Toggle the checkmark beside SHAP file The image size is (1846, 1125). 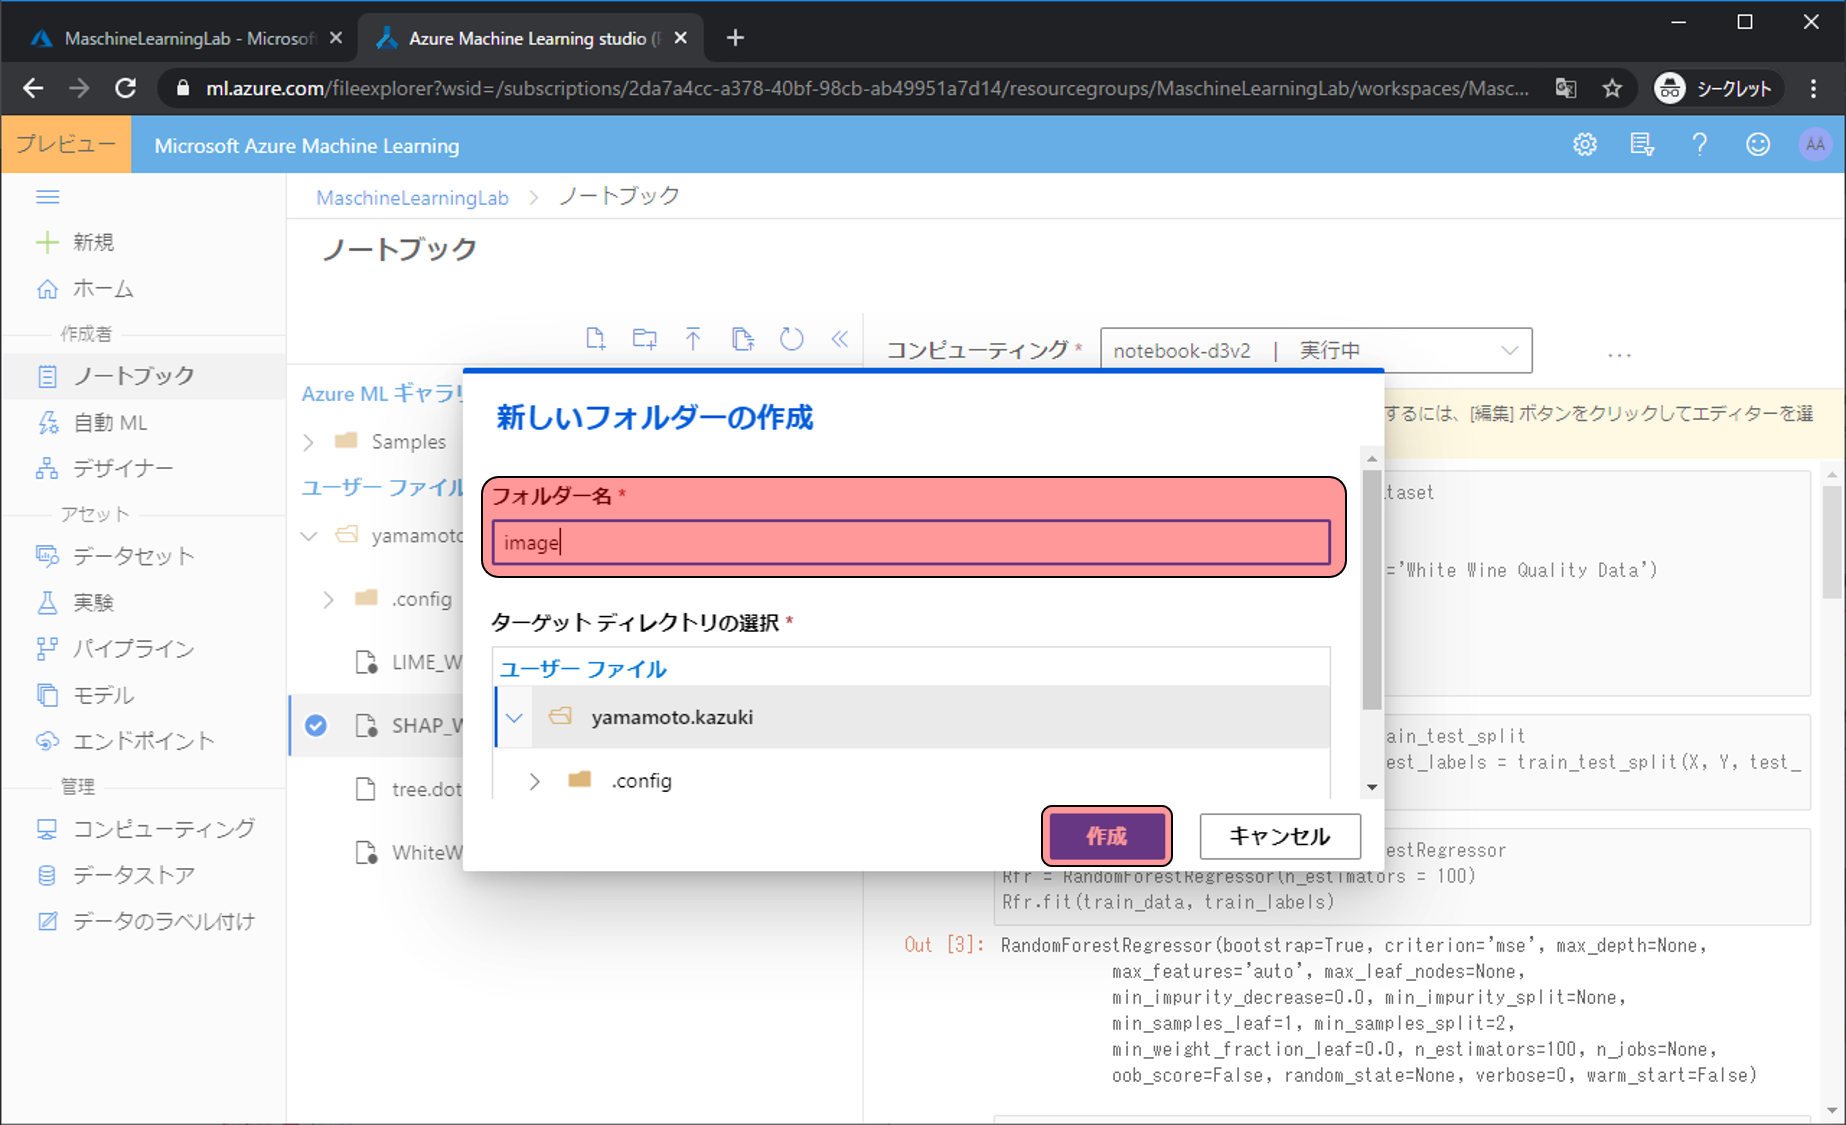click(x=316, y=725)
